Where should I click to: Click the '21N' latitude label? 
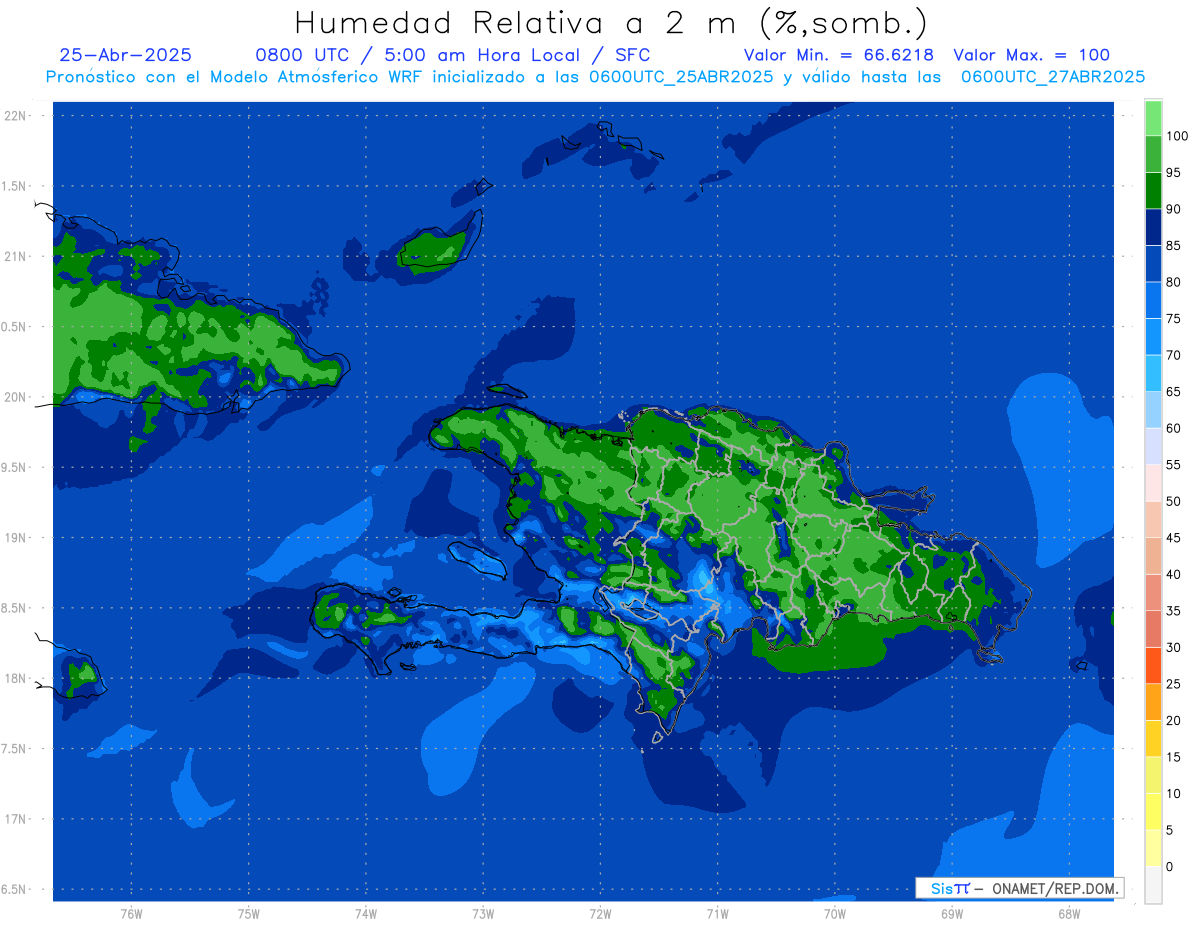point(15,256)
